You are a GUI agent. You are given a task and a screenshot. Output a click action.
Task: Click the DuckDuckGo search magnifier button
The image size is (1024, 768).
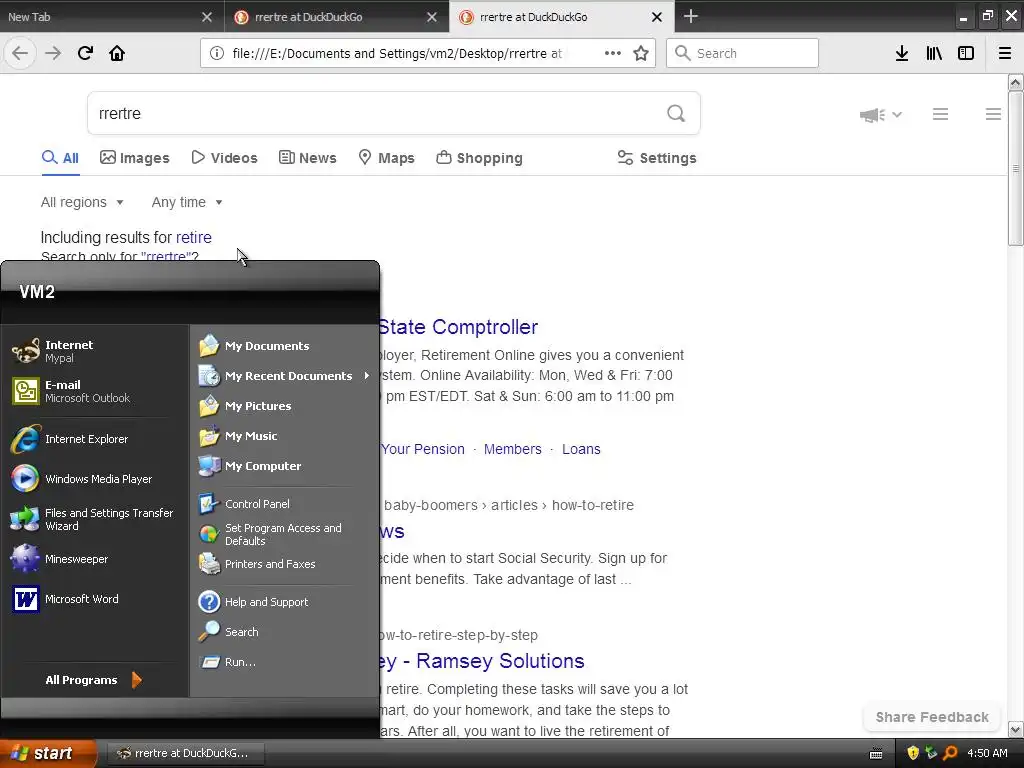pos(676,114)
